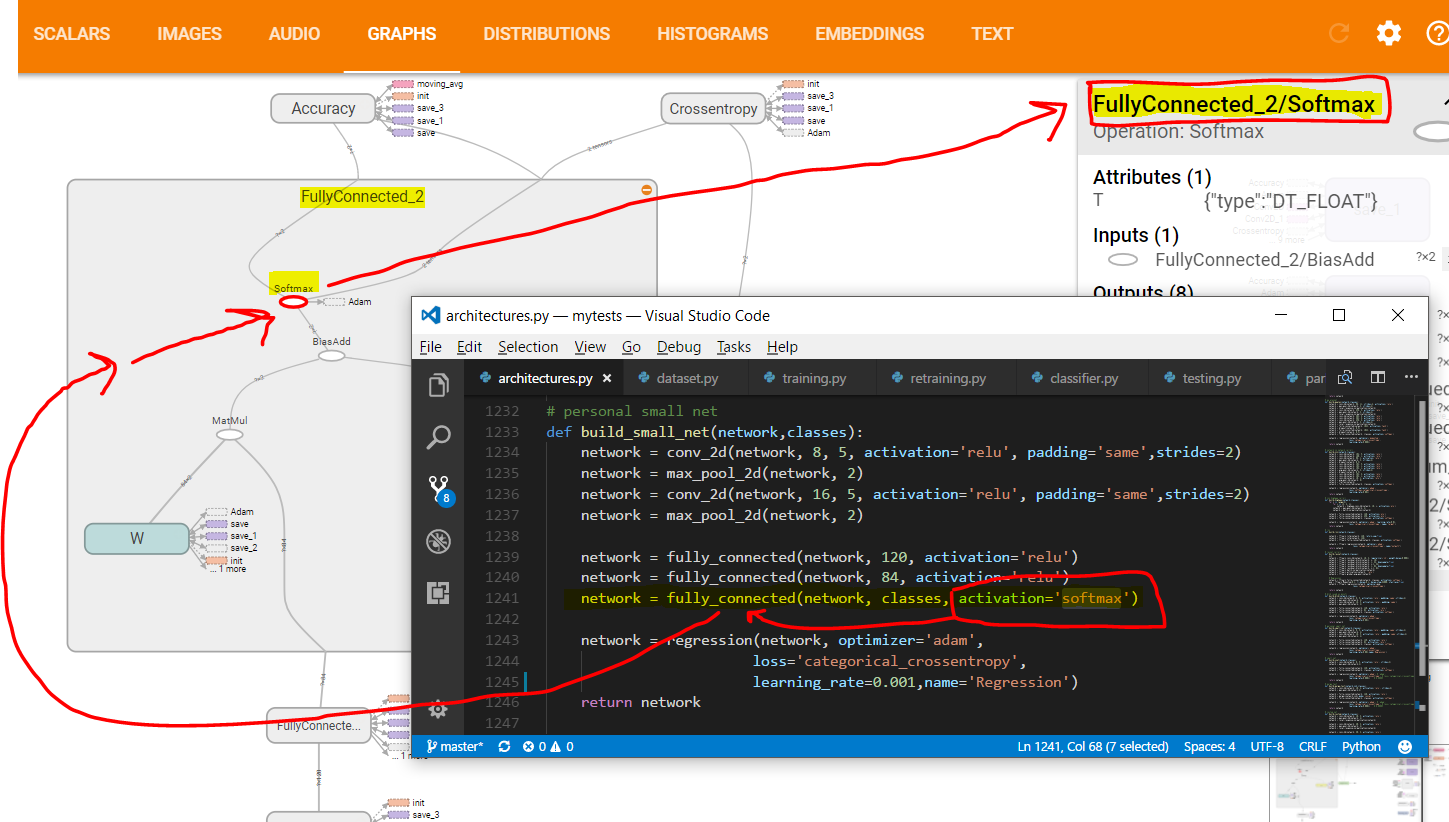Click the Split Editor icon
This screenshot has width=1449, height=822.
(1378, 378)
